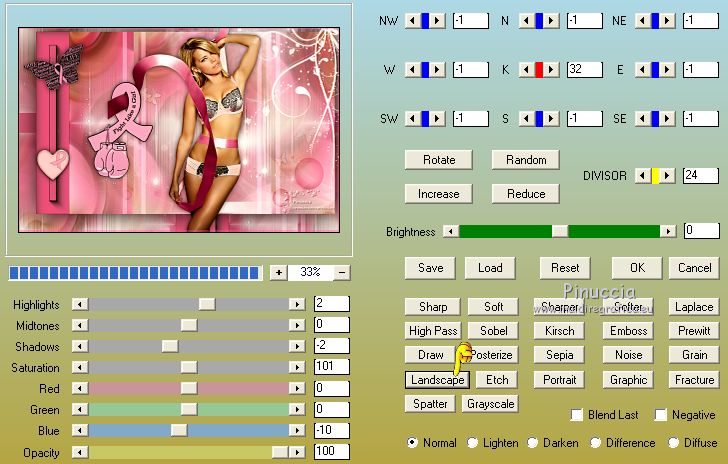Viewport: 728px width, 464px height.
Task: Apply the Spatter preset
Action: tap(430, 404)
